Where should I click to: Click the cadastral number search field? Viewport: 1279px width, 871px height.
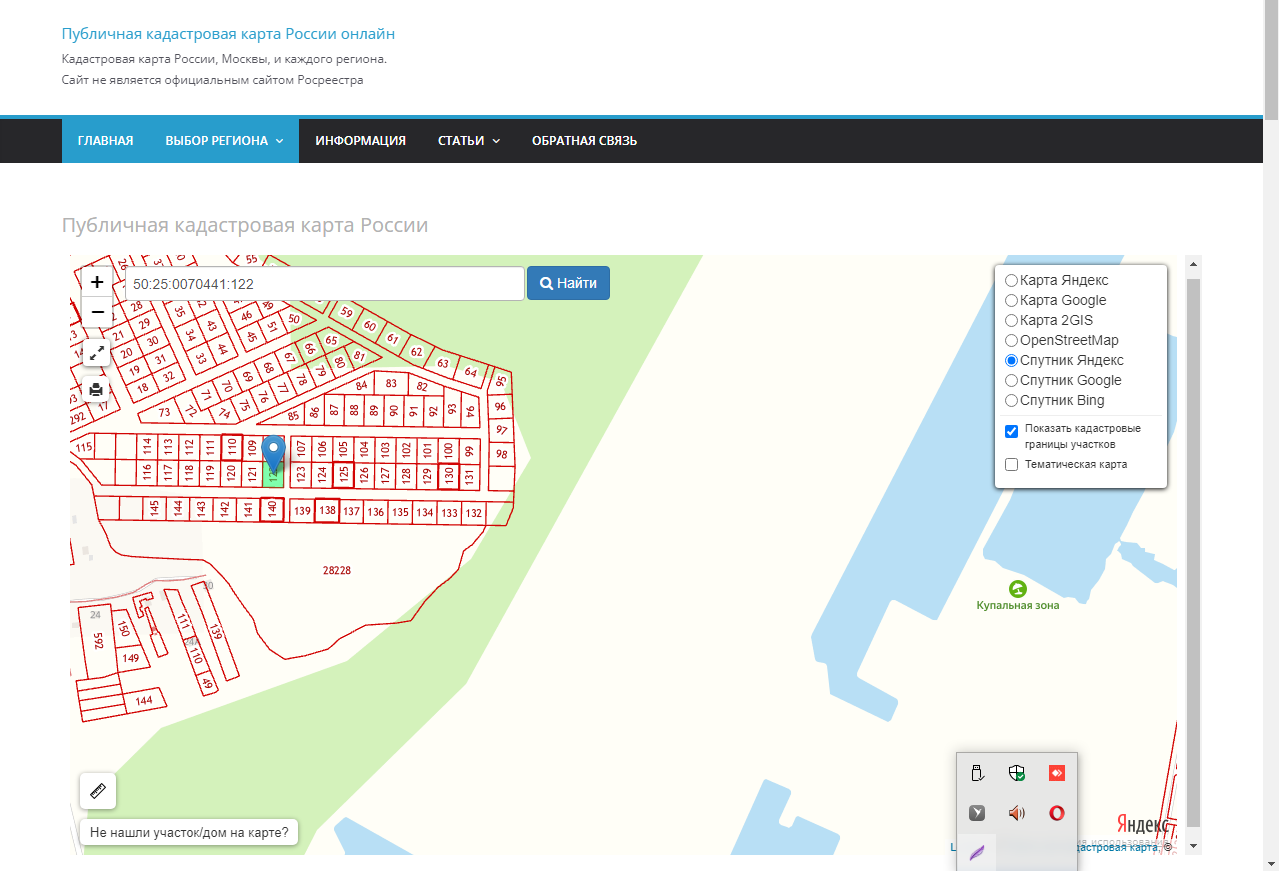click(x=323, y=284)
